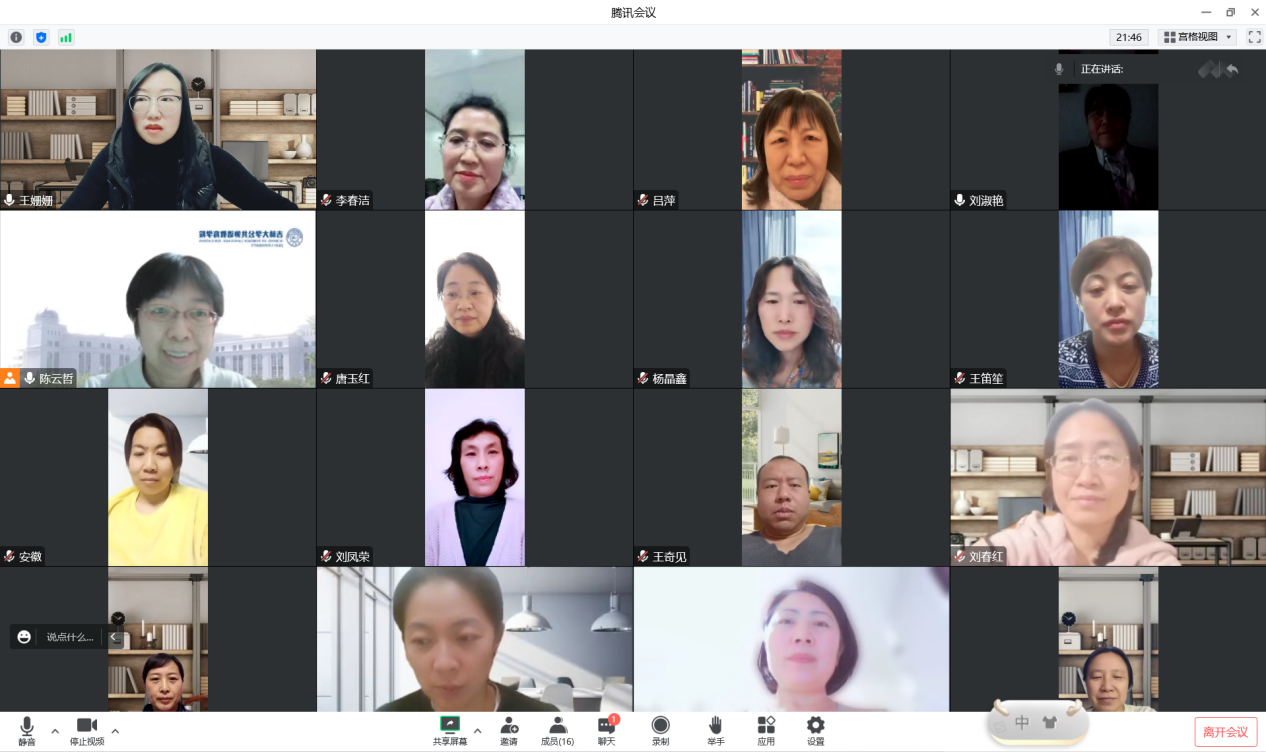The width and height of the screenshot is (1266, 752).
Task: Open video options arrow beside 停止视频
Action: [115, 731]
